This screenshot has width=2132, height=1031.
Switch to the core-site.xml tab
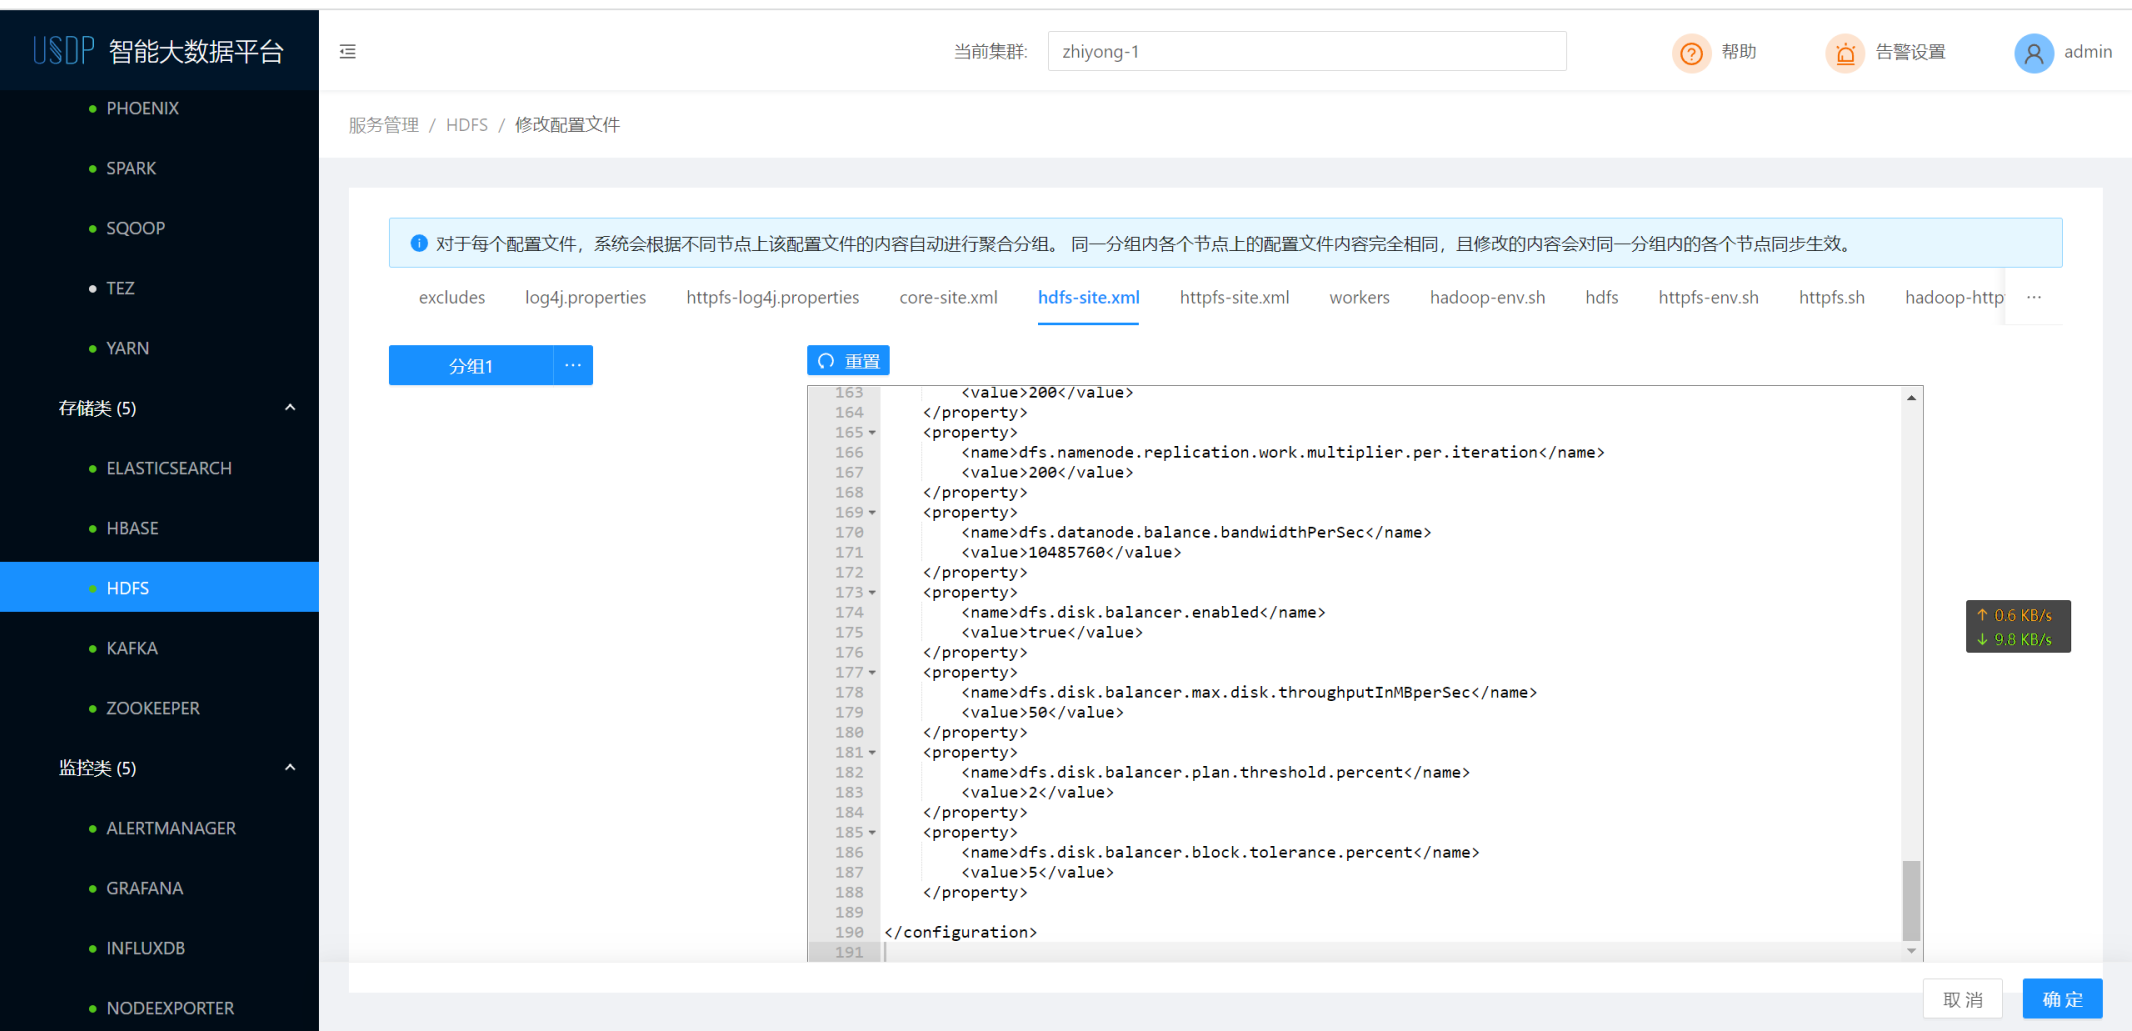(x=948, y=297)
